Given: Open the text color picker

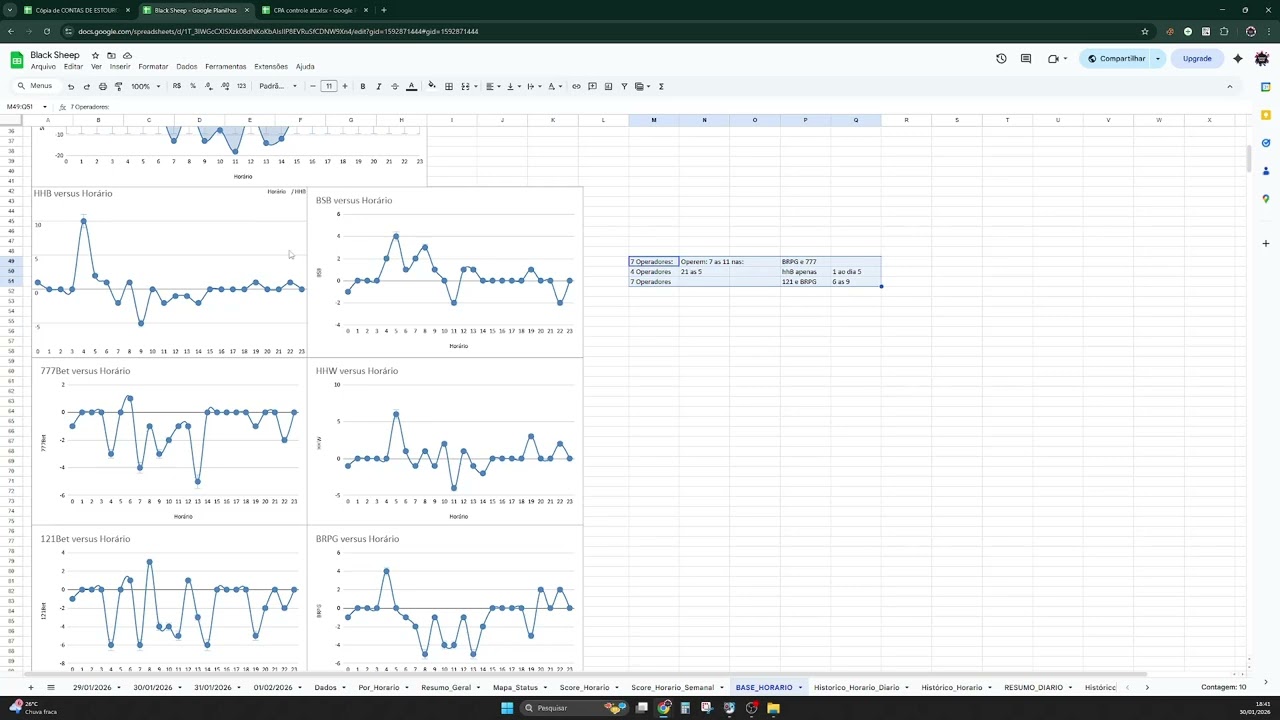Looking at the screenshot, I should (411, 86).
